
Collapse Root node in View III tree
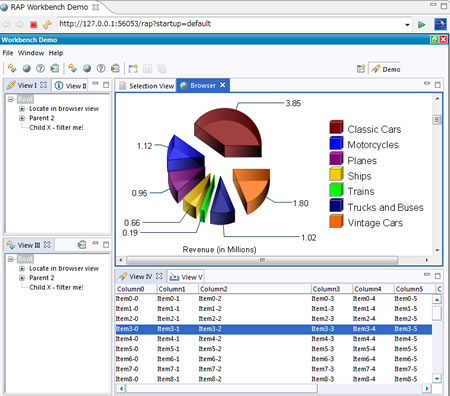coord(11,259)
